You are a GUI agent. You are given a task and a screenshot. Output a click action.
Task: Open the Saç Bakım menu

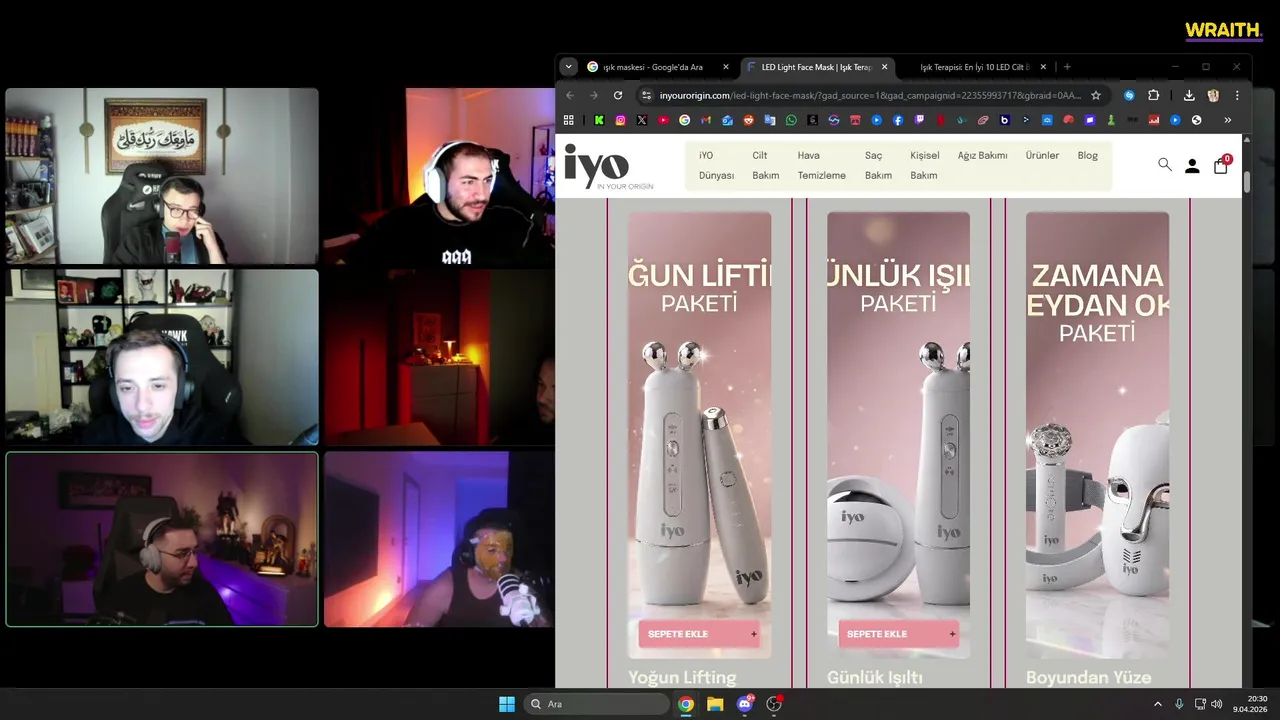pos(878,165)
